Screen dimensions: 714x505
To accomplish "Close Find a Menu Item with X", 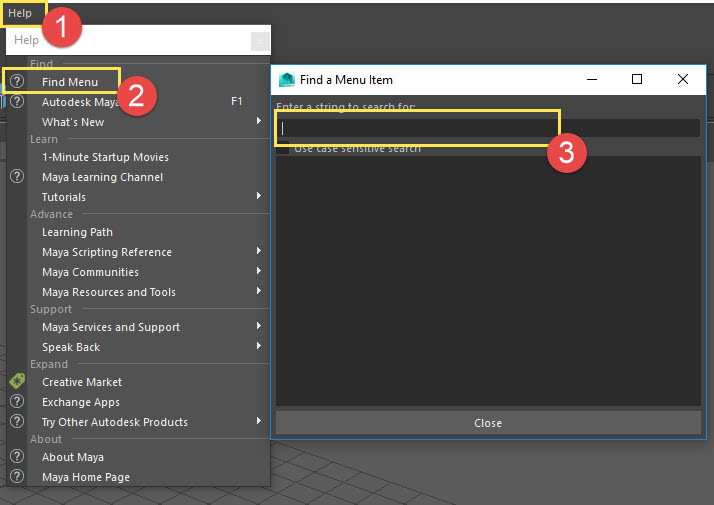I will coord(683,80).
